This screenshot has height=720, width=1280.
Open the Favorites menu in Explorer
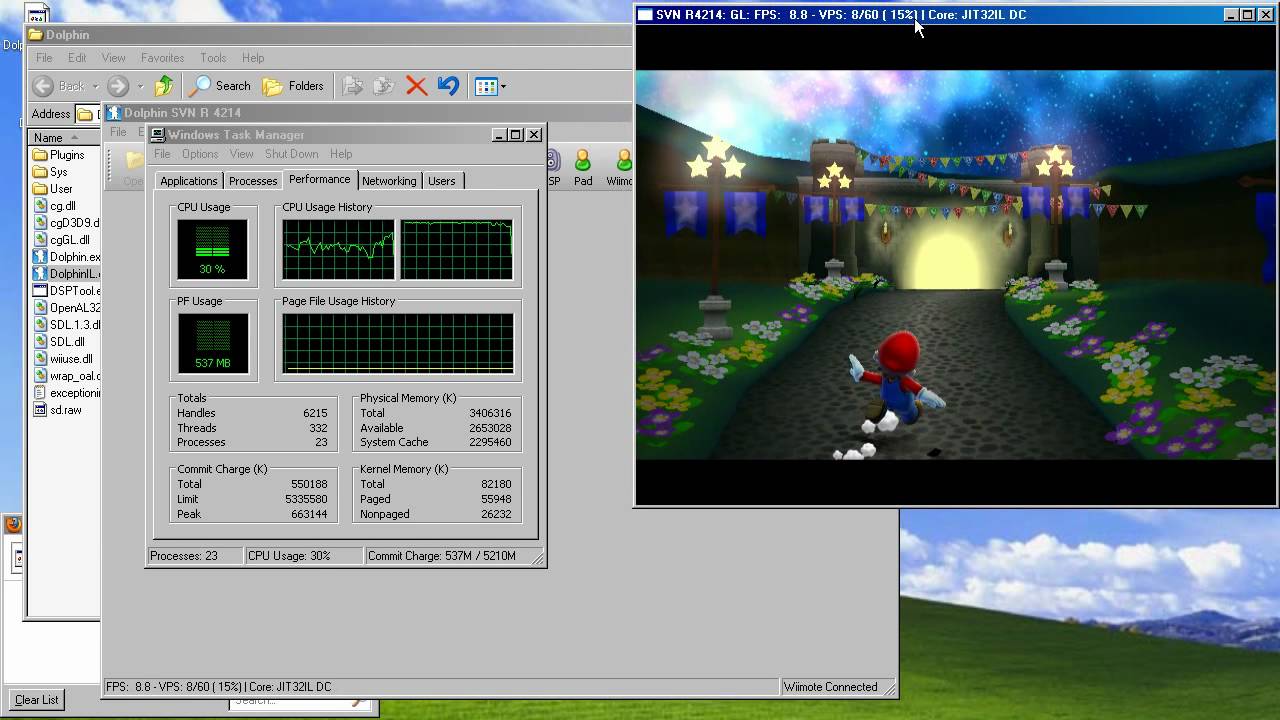click(162, 58)
